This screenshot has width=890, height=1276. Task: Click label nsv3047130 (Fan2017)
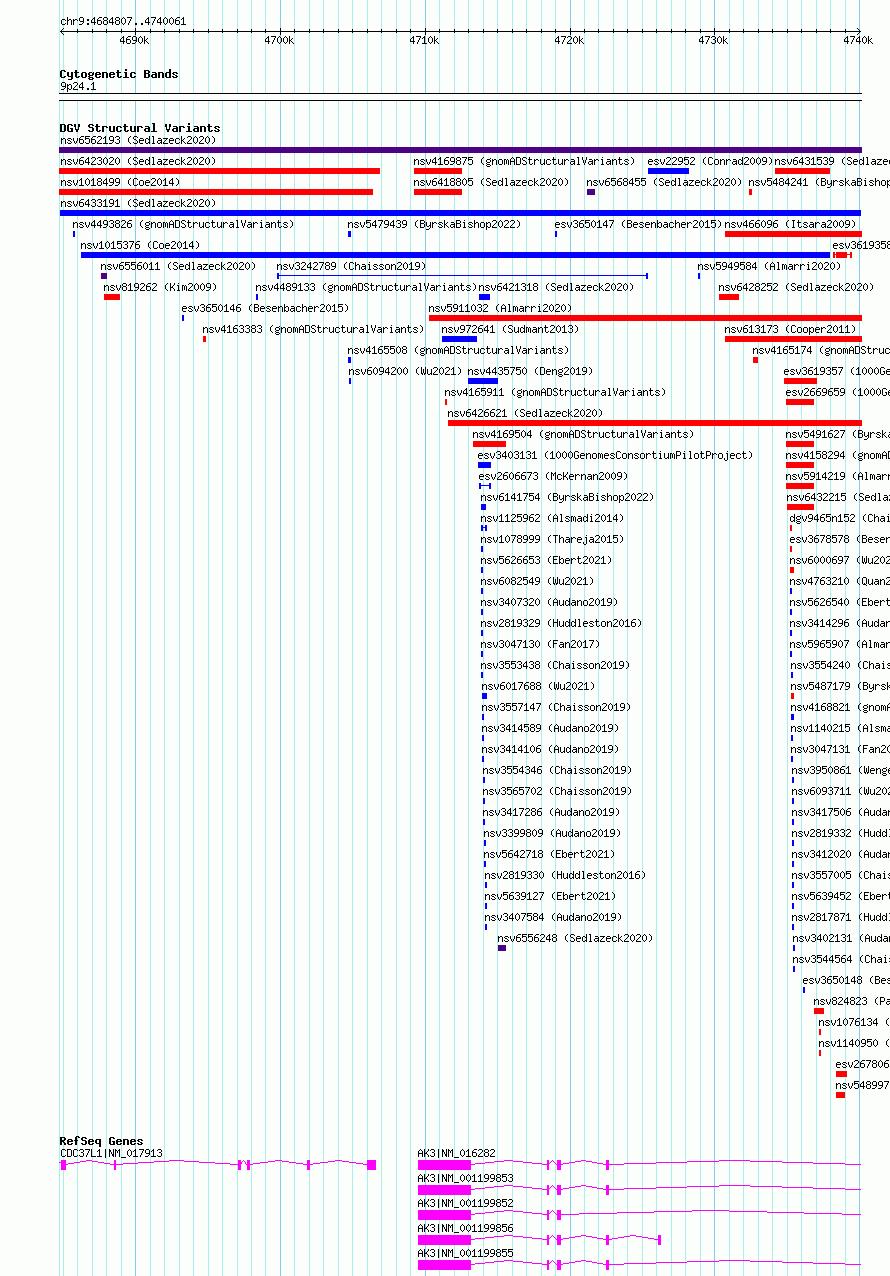[541, 644]
